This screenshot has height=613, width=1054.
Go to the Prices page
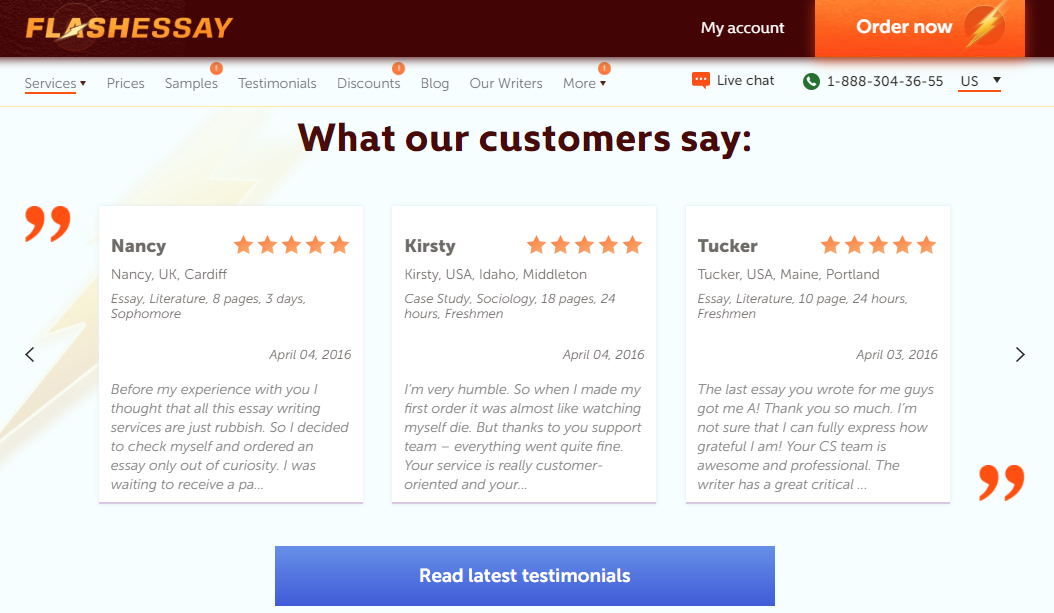(x=126, y=83)
